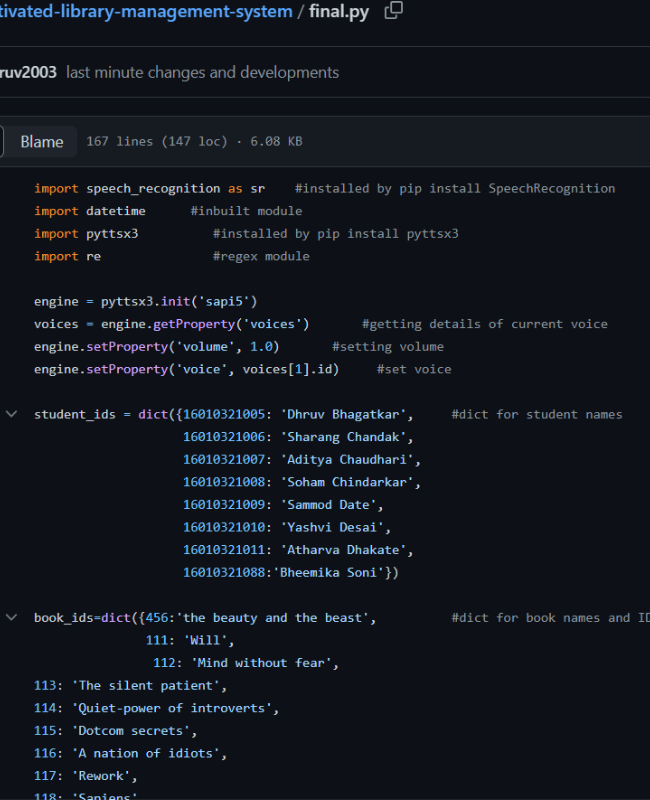The width and height of the screenshot is (650, 800).
Task: Click '#installed by pip install pyttsx3' comment
Action: [336, 234]
